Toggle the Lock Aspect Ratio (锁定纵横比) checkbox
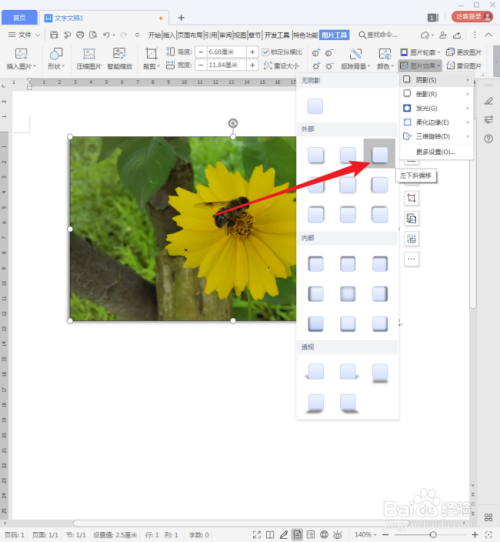Image resolution: width=500 pixels, height=542 pixels. point(266,52)
